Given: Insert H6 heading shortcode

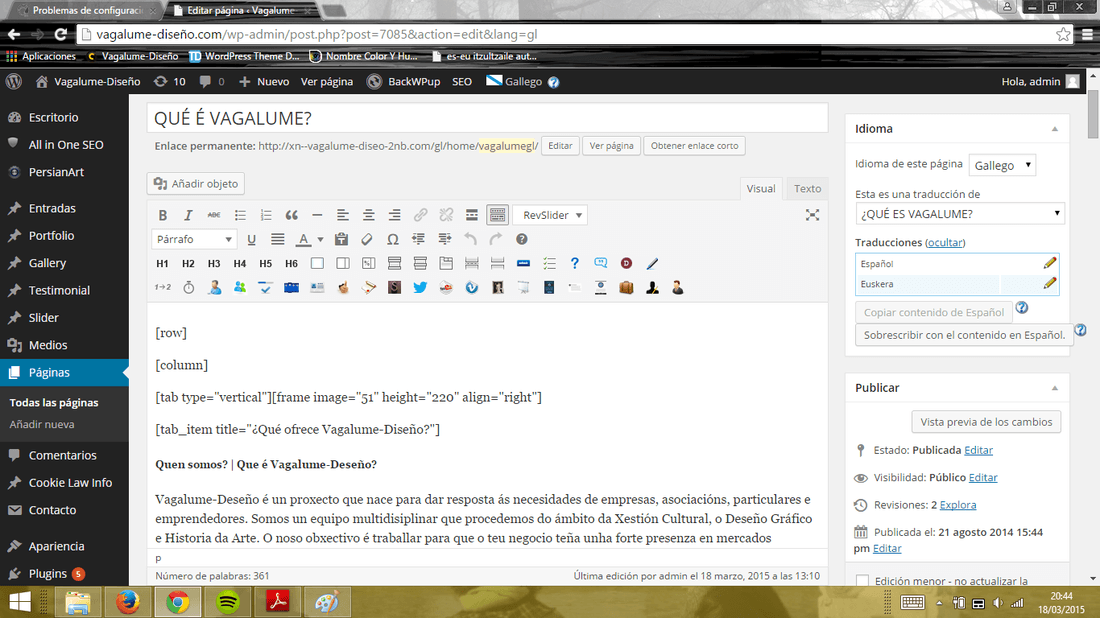Looking at the screenshot, I should [291, 264].
